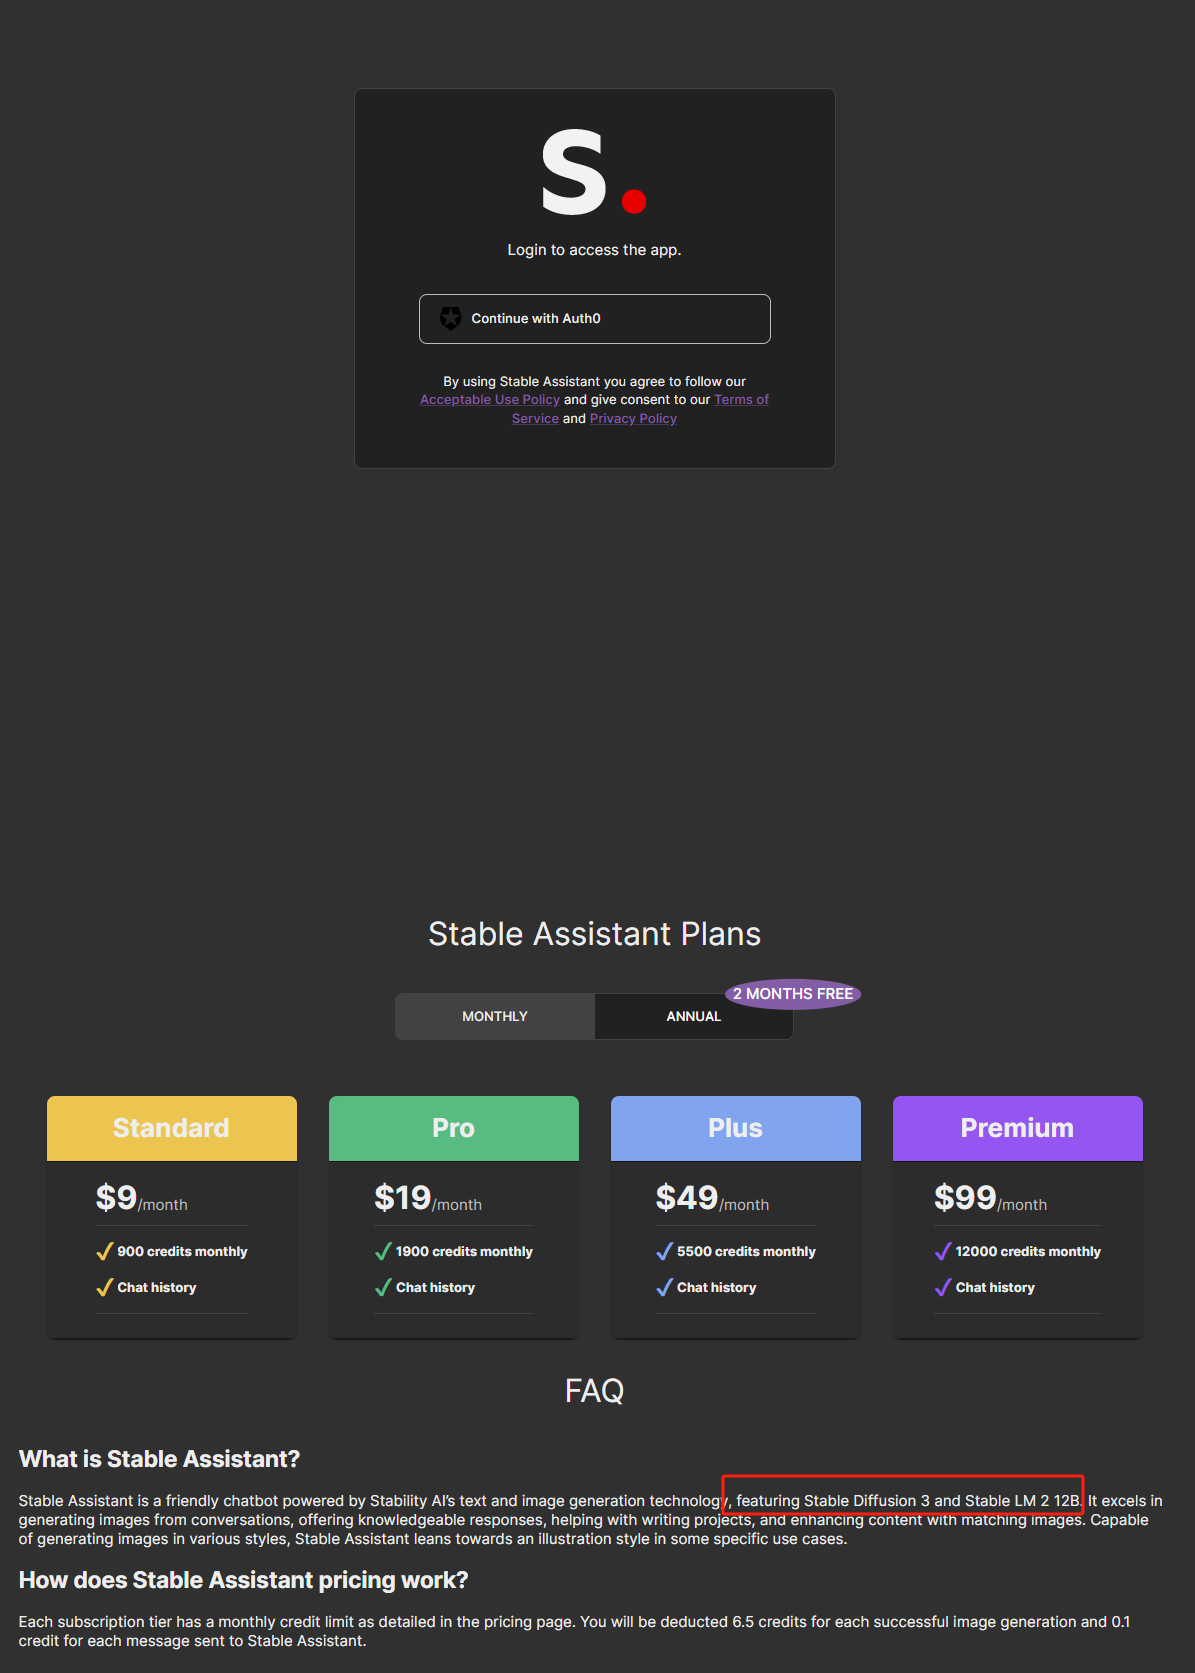The image size is (1195, 1673).
Task: Click the $49/month price
Action: (x=712, y=1198)
